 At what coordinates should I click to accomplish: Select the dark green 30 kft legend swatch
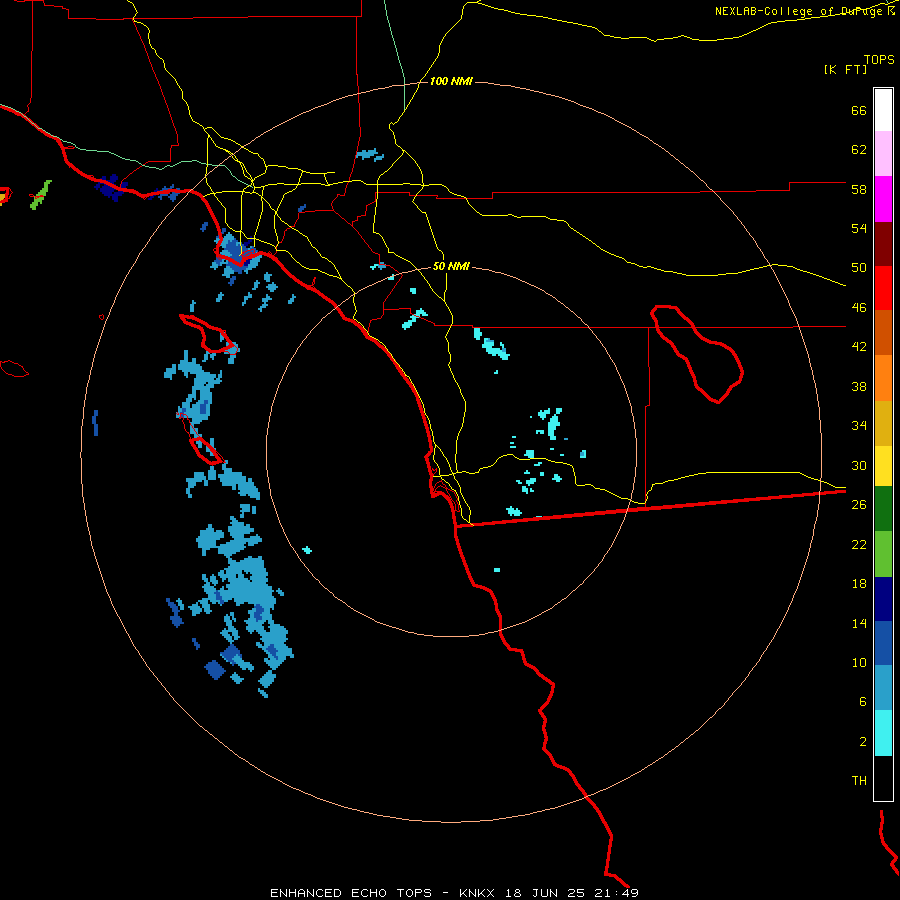883,509
